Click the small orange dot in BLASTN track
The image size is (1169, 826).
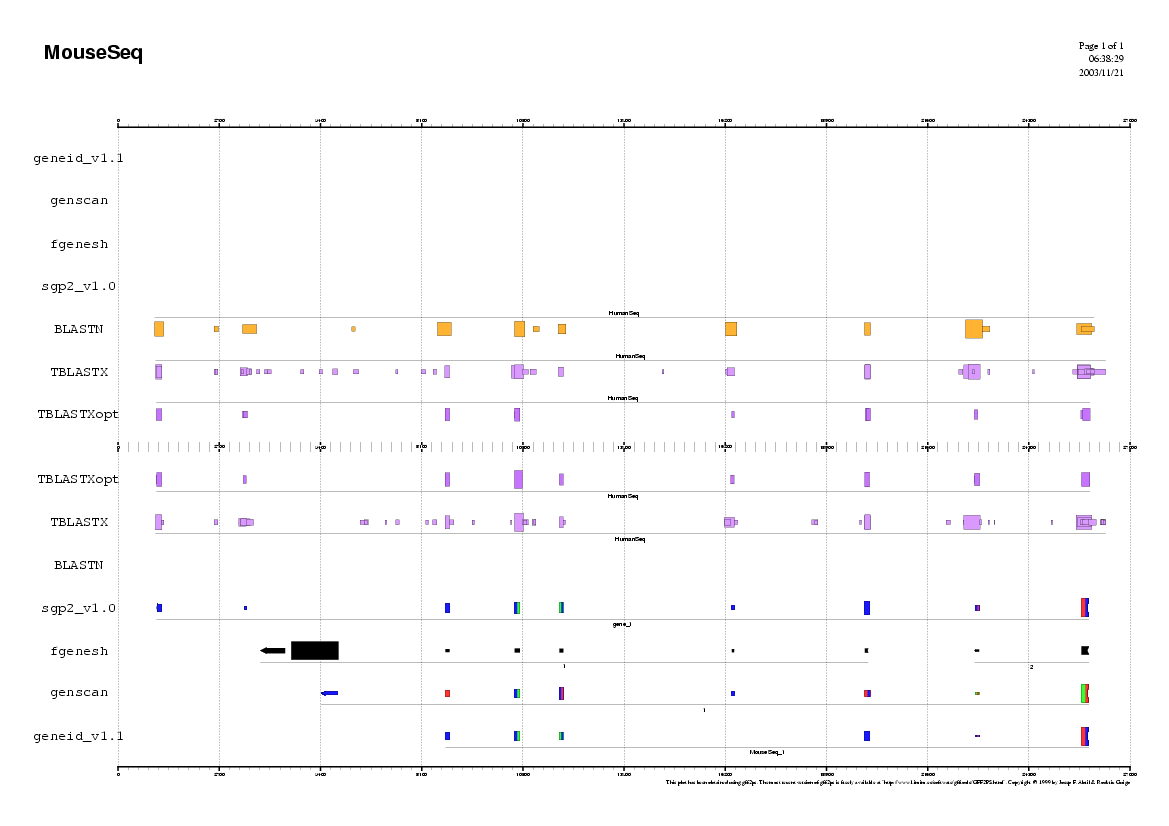[353, 329]
